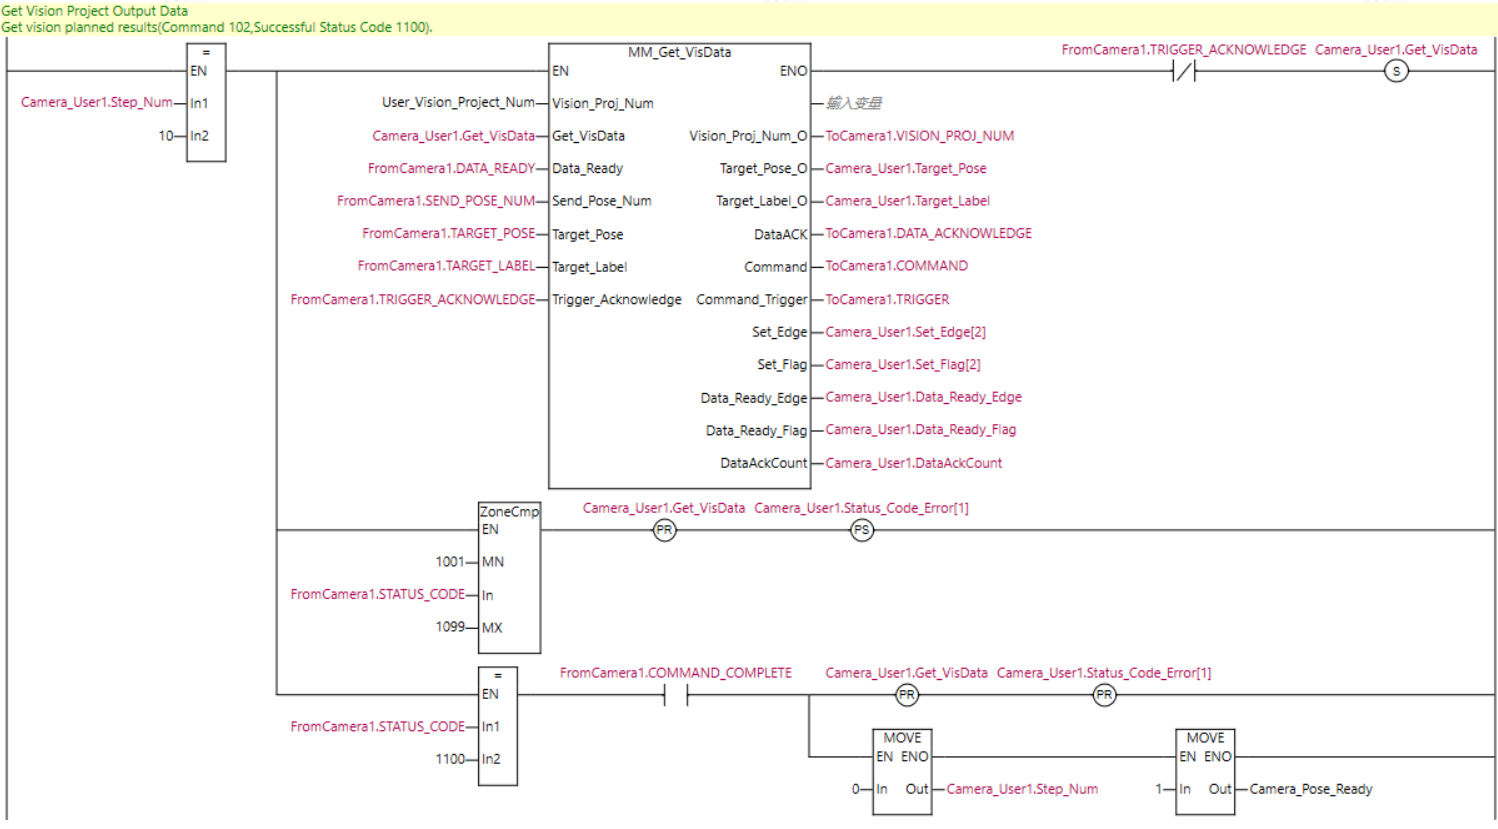Click the PR reset coil for Get_VisData

point(664,530)
